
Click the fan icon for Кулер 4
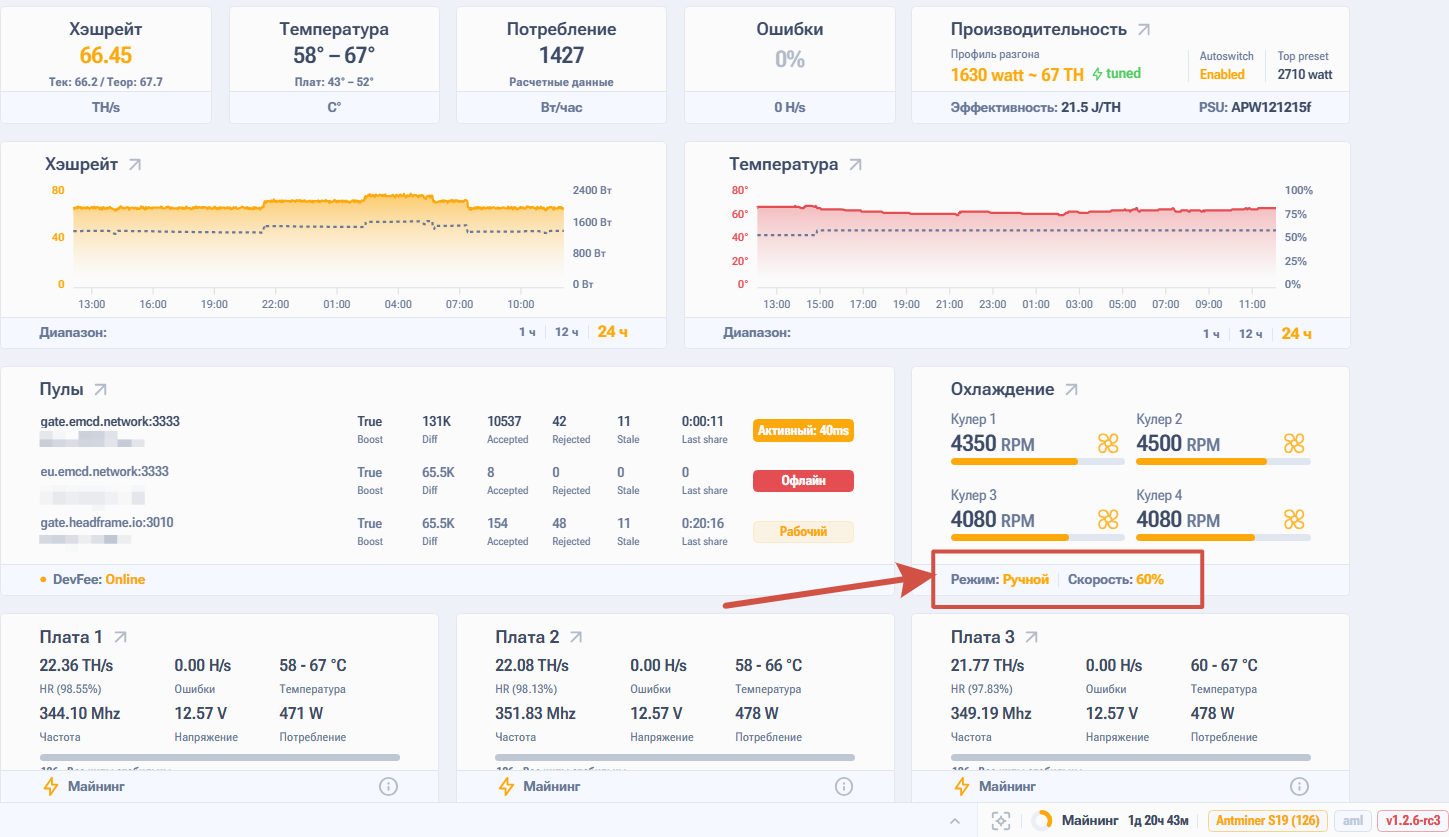[1294, 519]
